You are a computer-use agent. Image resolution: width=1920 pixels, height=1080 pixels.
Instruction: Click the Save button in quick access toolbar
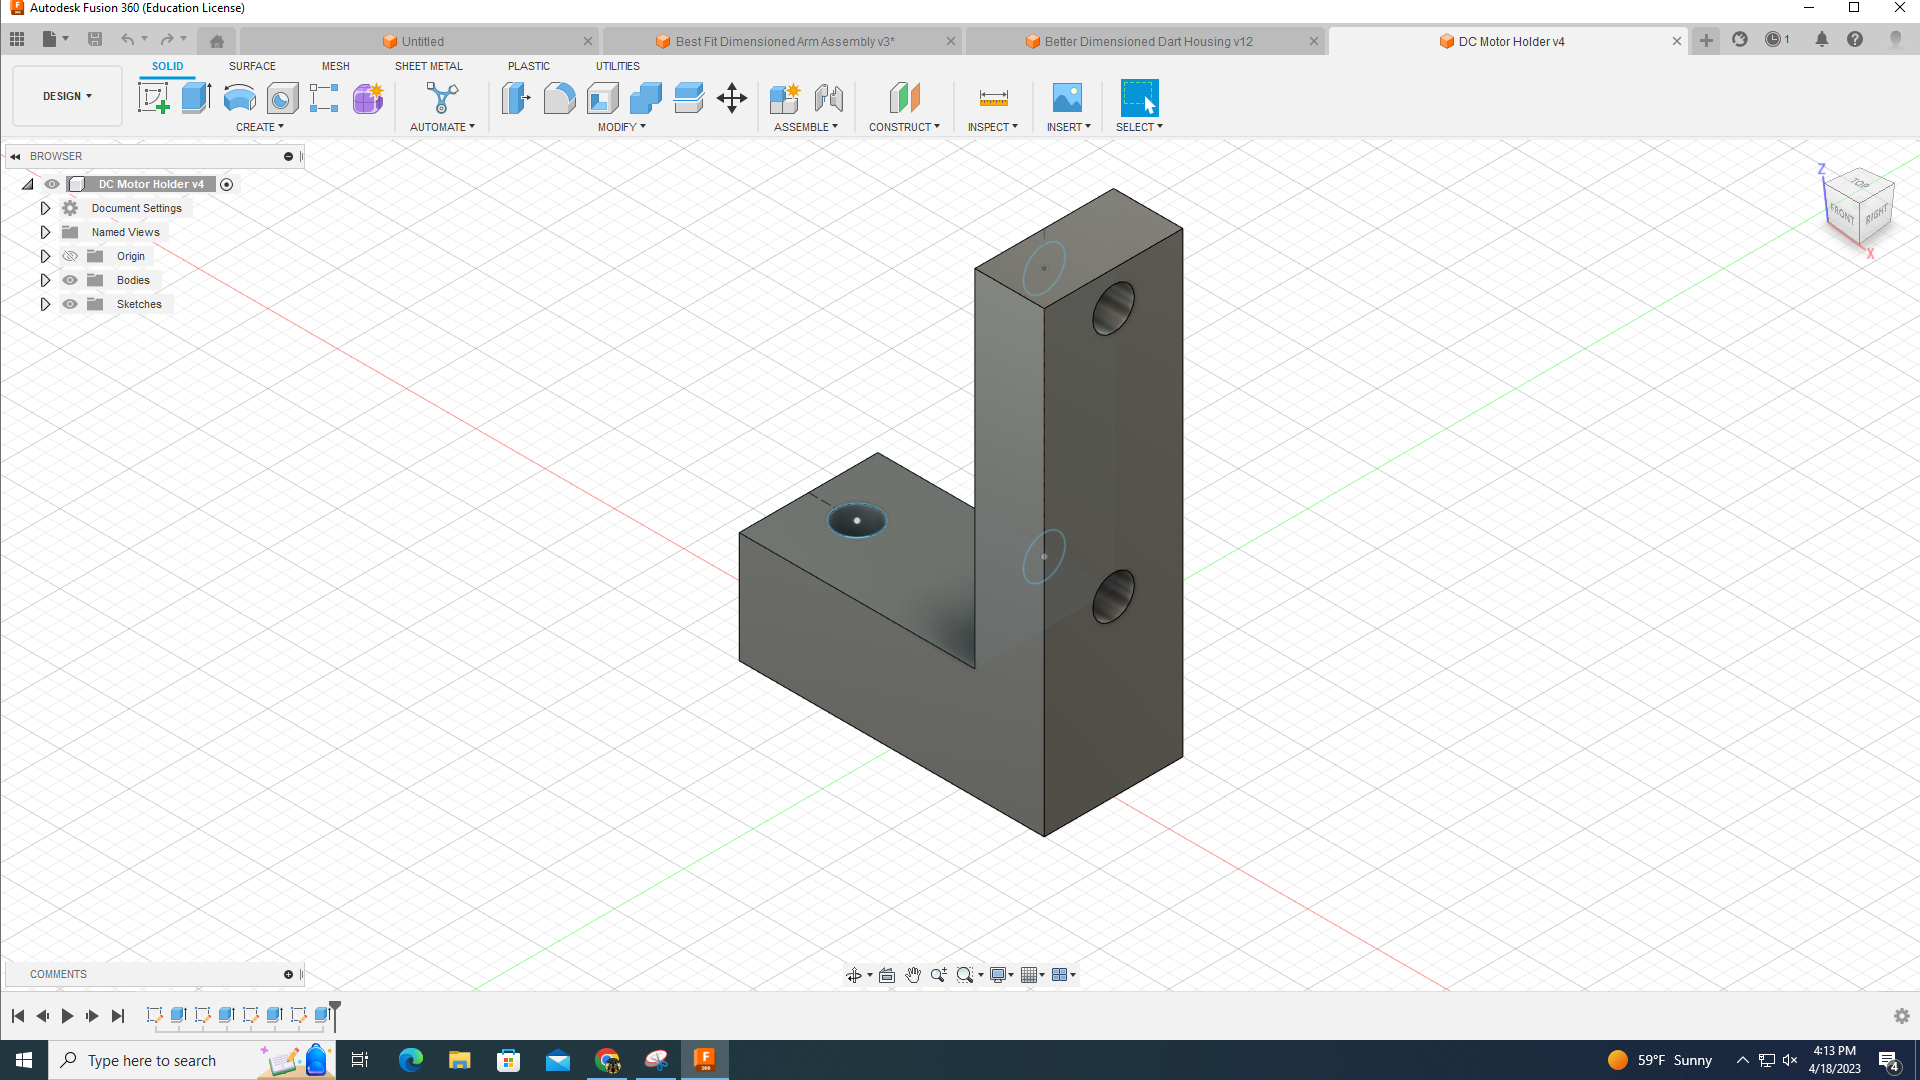coord(95,39)
